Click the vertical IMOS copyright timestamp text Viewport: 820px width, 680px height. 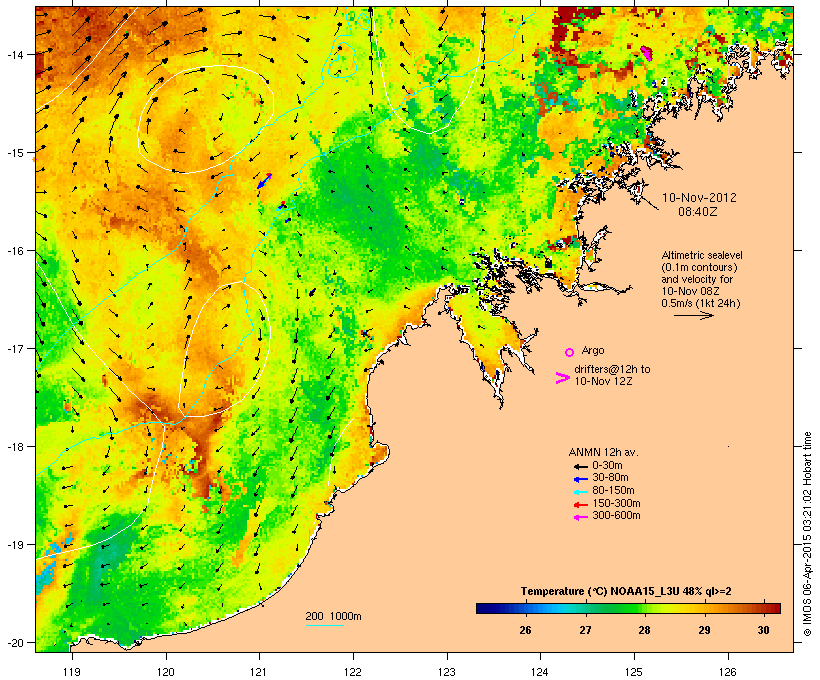(x=807, y=535)
